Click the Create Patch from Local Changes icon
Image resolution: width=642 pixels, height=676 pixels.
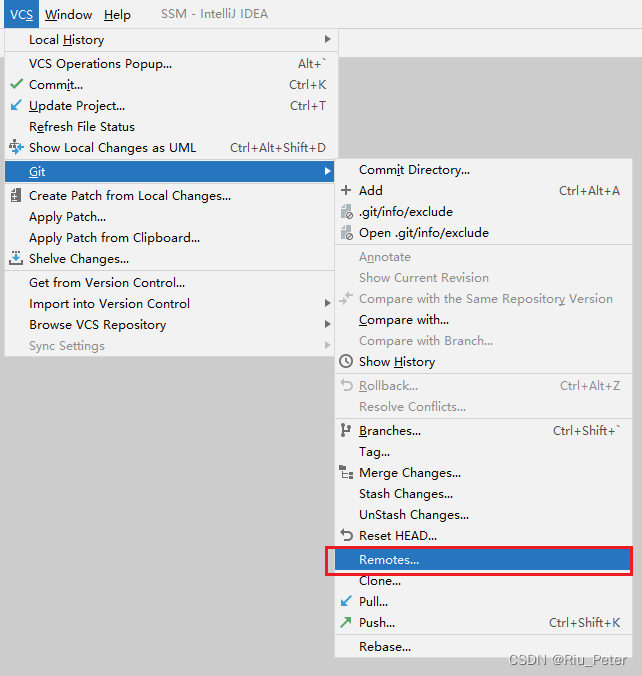tap(16, 195)
